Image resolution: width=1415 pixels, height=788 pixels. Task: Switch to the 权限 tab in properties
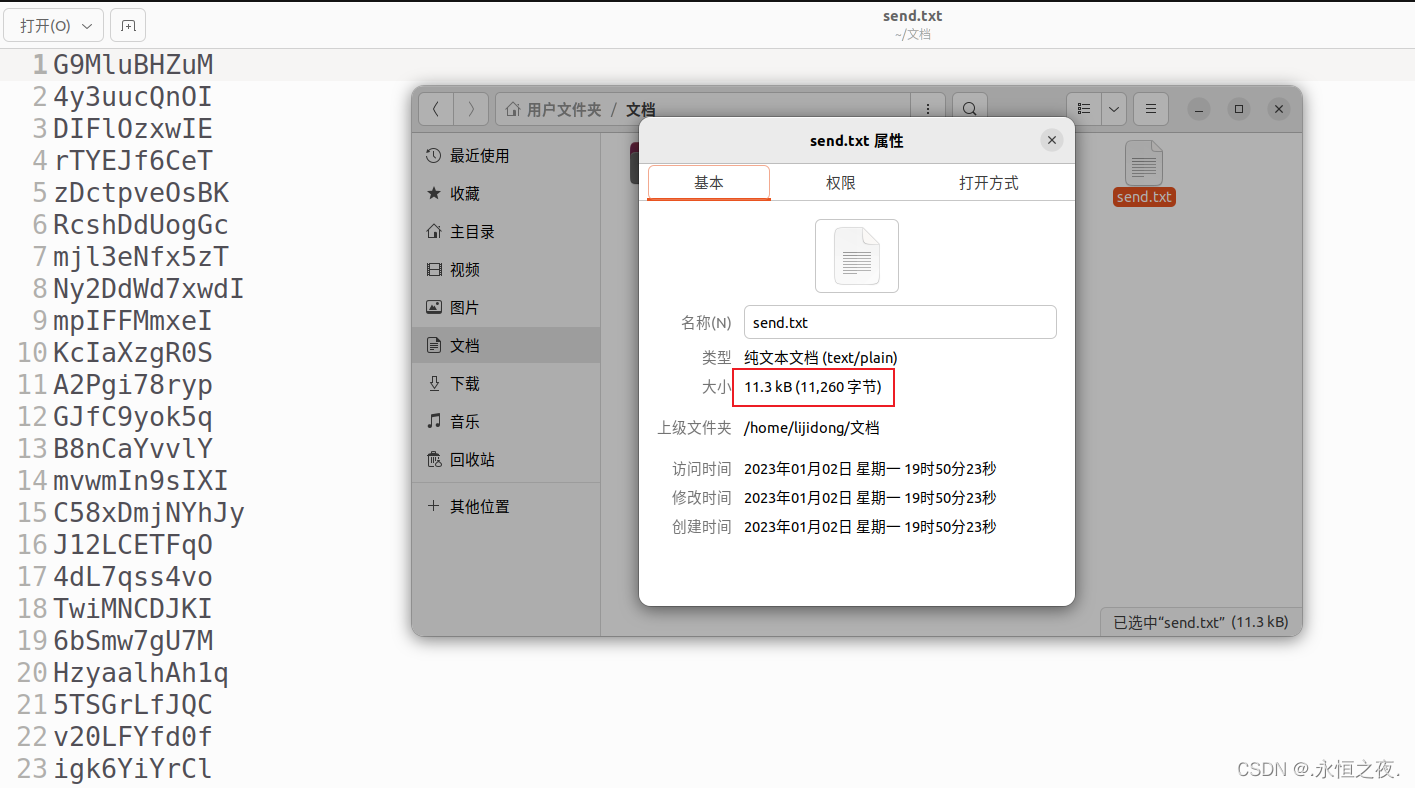tap(841, 183)
